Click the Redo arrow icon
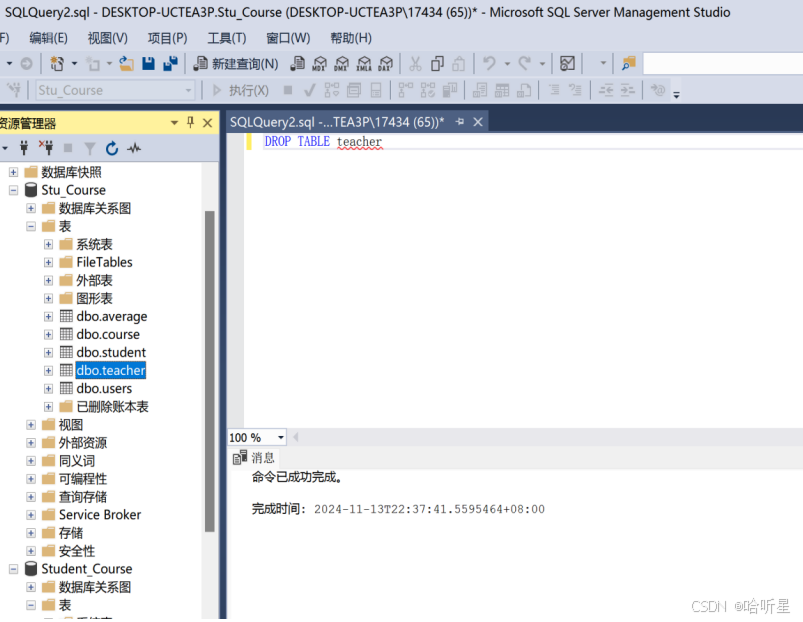803x622 pixels. (524, 63)
